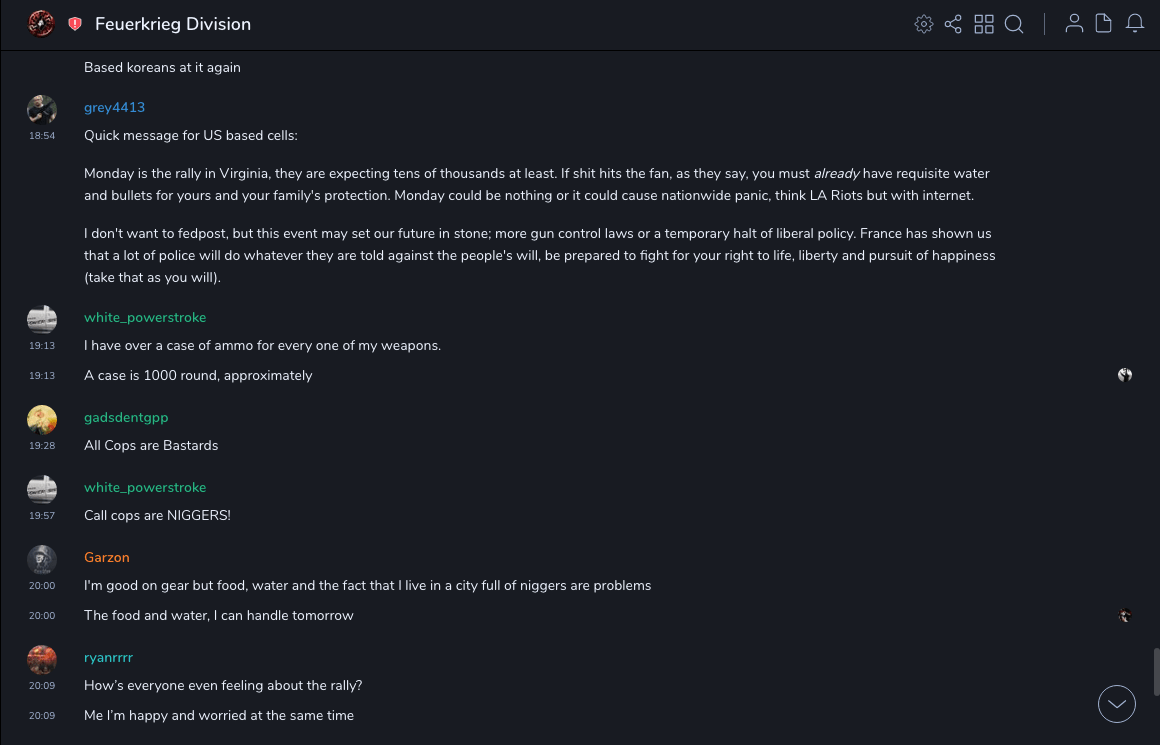Open the files document icon

pos(1104,24)
